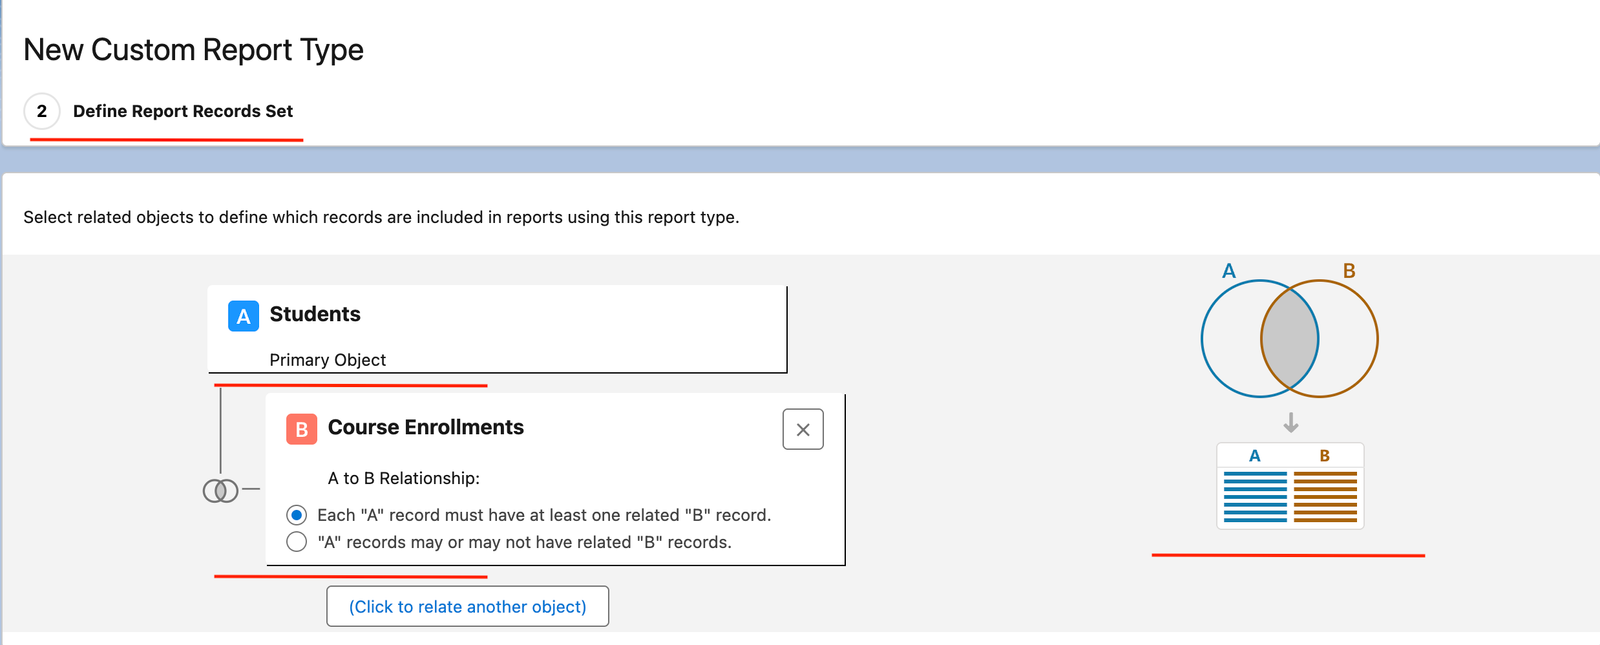Click the "Course Enrollments" object title
1600x645 pixels.
[x=425, y=427]
